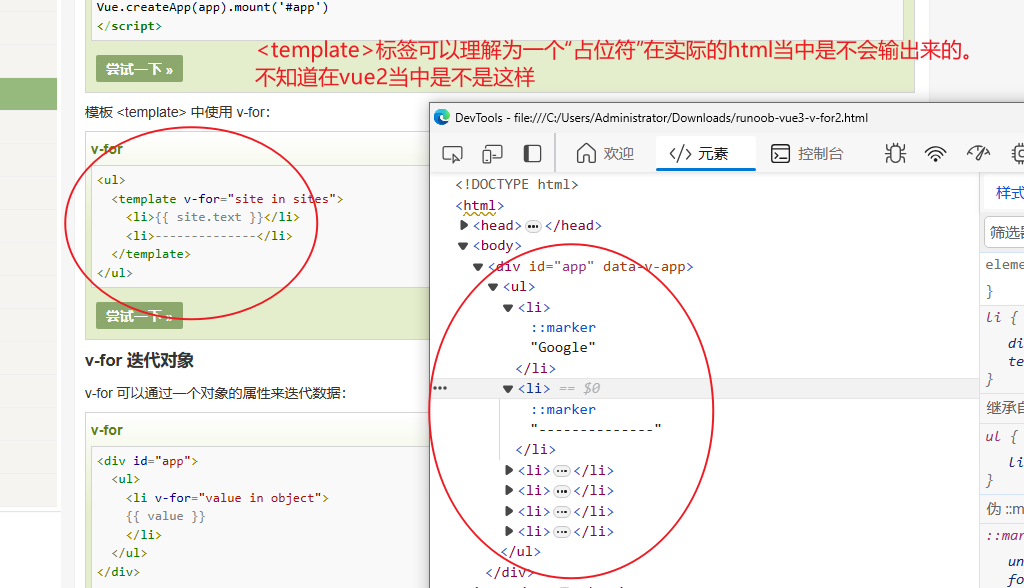1024x588 pixels.
Task: Click the ellipsis in the third collapsed li
Action: 562,512
